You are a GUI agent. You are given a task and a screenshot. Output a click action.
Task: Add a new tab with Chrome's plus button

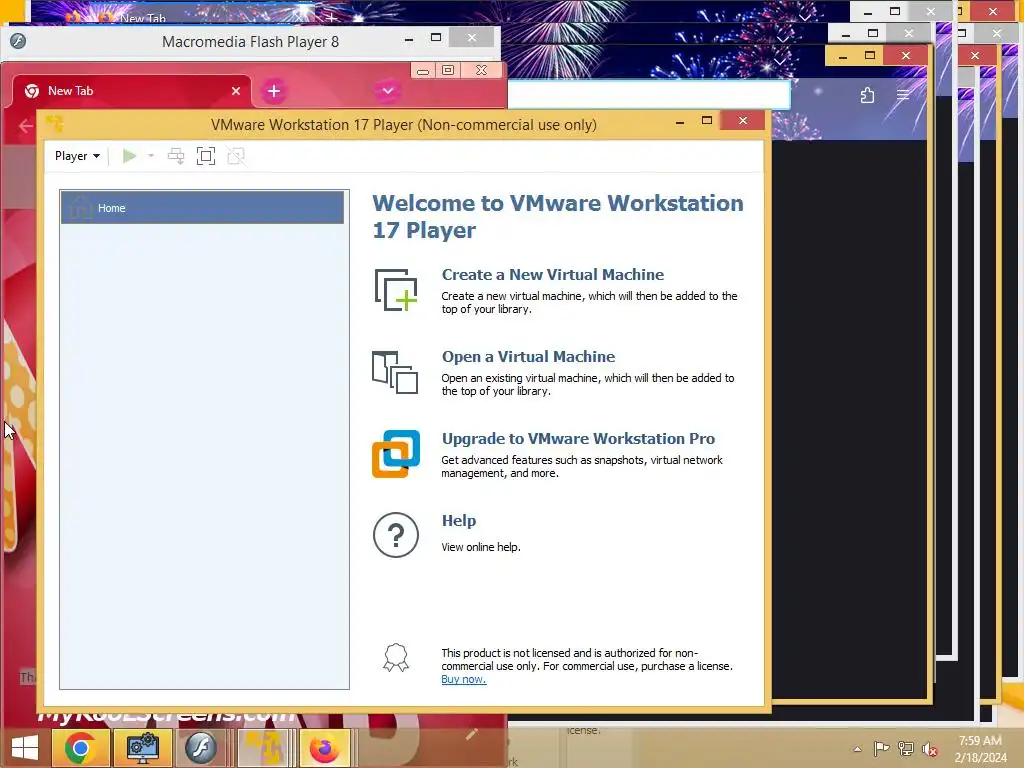pyautogui.click(x=274, y=91)
